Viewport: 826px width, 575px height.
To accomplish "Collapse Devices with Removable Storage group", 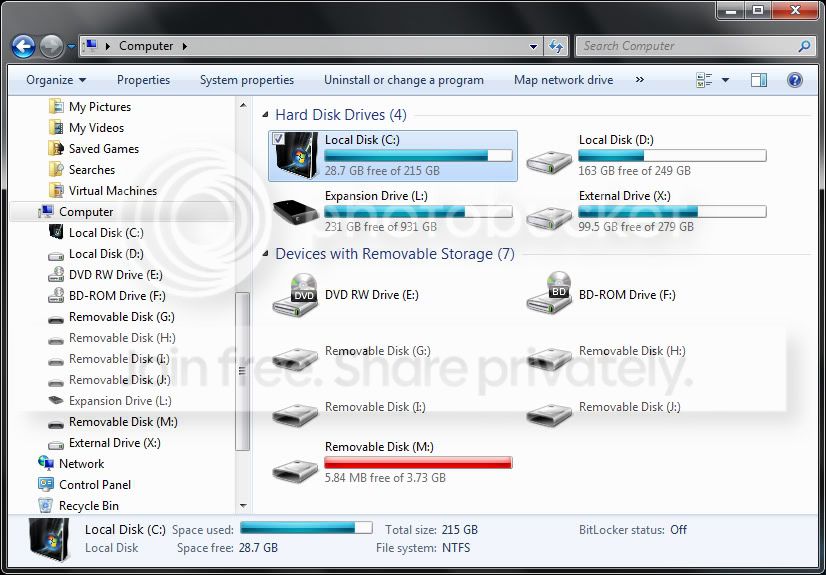I will point(265,254).
